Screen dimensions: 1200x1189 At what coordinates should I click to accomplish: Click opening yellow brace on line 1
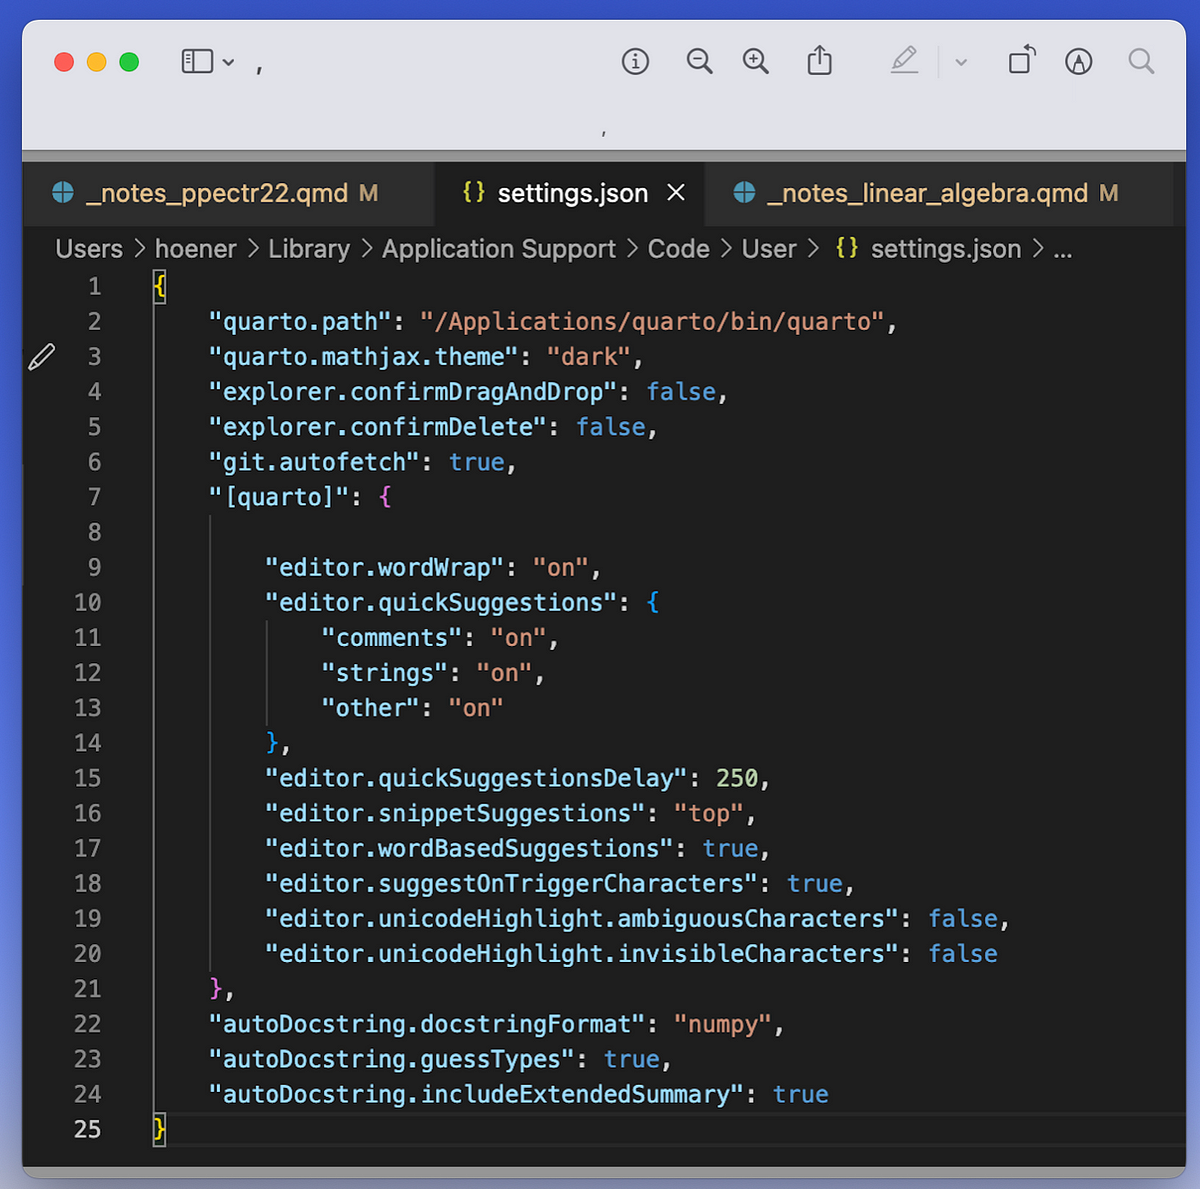click(159, 287)
